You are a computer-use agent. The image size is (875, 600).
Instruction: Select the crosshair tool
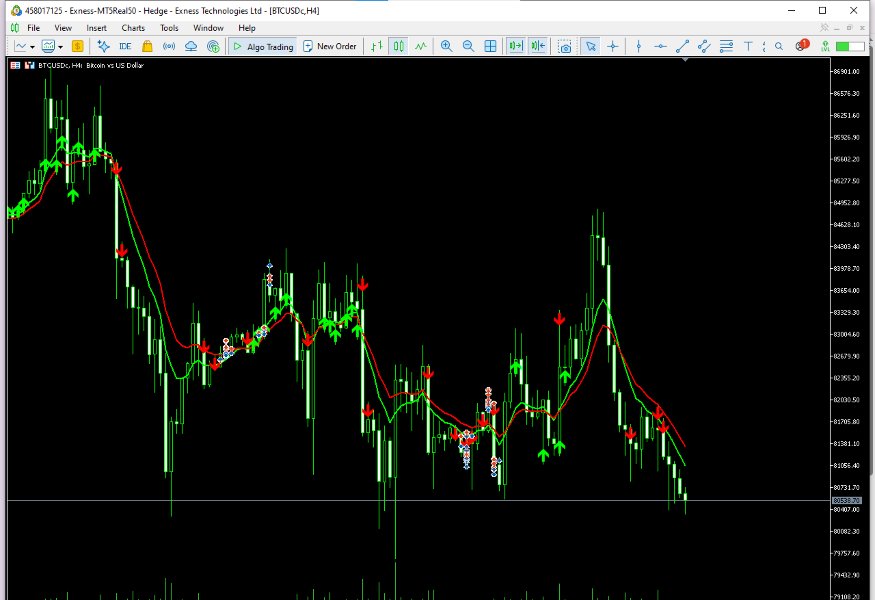tap(613, 46)
